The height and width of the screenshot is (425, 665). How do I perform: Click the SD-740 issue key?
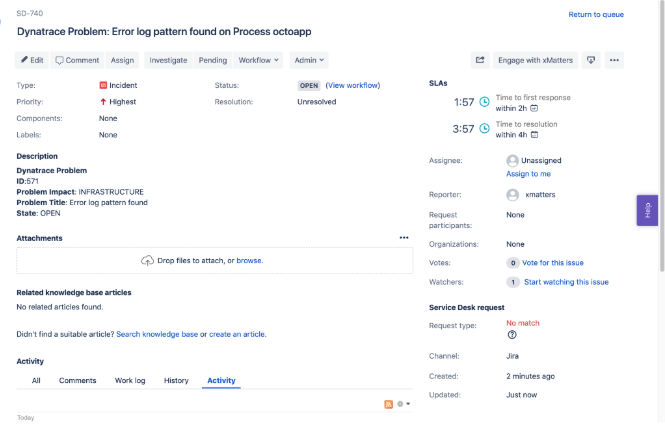tap(30, 14)
